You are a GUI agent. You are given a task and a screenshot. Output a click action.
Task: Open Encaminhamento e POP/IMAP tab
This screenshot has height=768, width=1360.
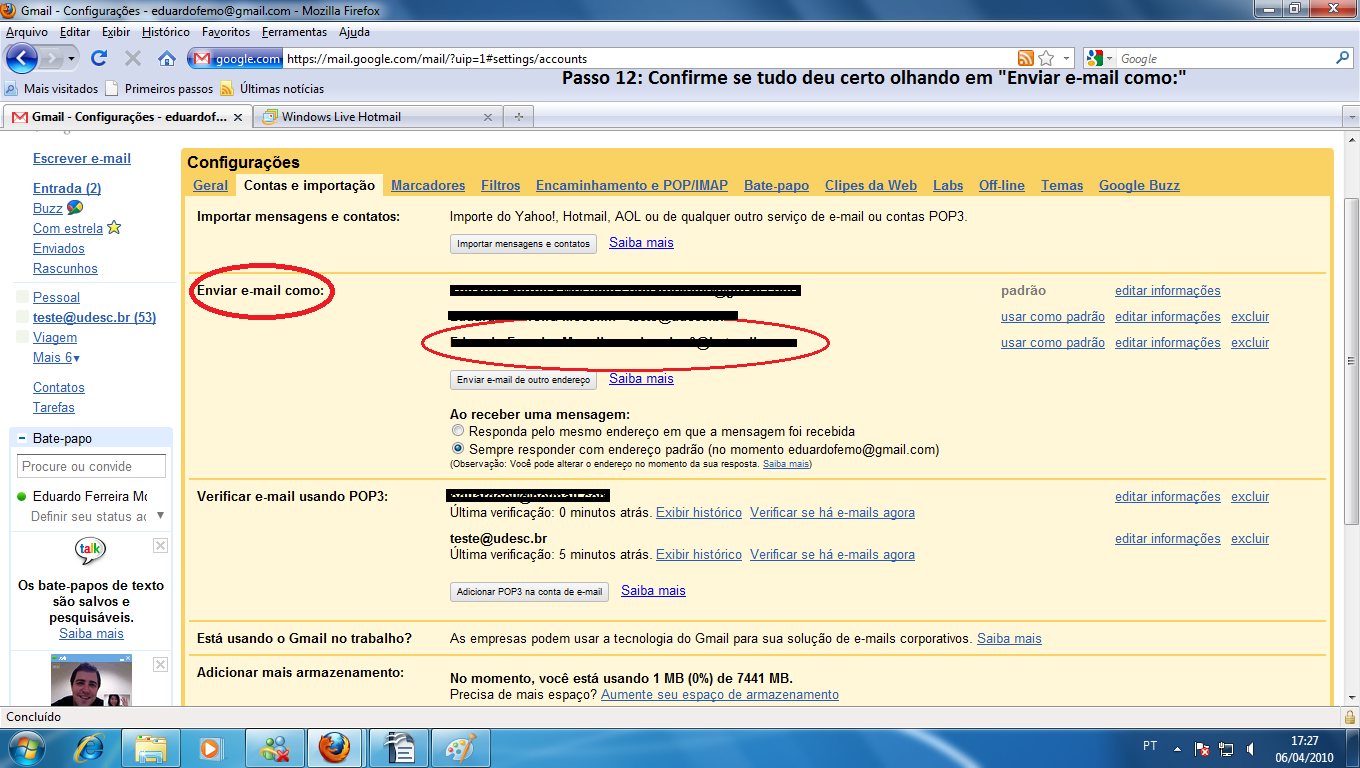[x=632, y=185]
